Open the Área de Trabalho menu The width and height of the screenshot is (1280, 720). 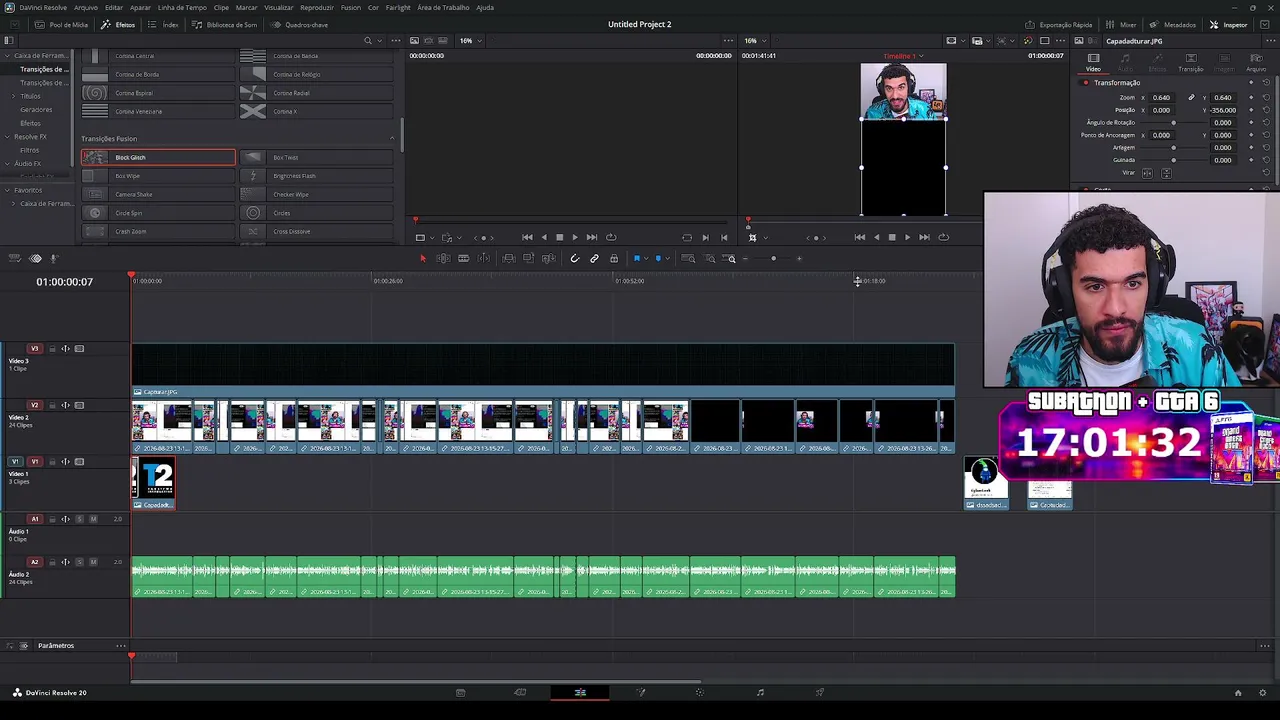pos(443,7)
